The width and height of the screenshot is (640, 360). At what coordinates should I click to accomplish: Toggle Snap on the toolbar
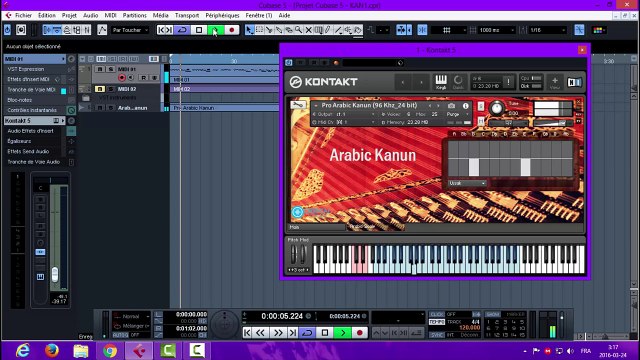422,30
